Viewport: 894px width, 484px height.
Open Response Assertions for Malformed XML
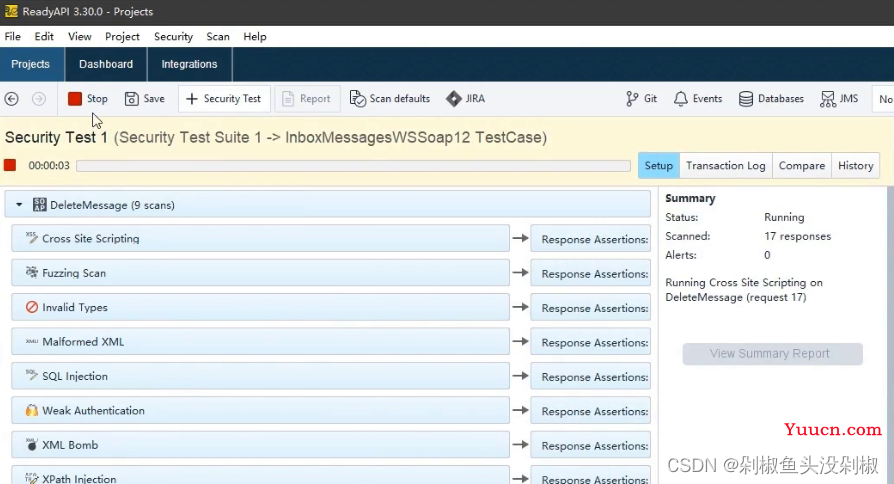(591, 342)
